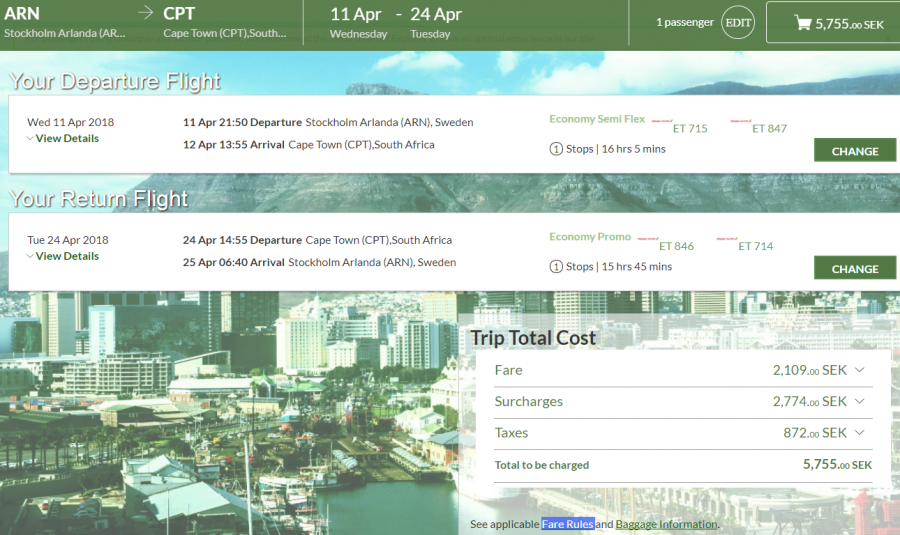
Task: Change the return flight selection
Action: (854, 268)
